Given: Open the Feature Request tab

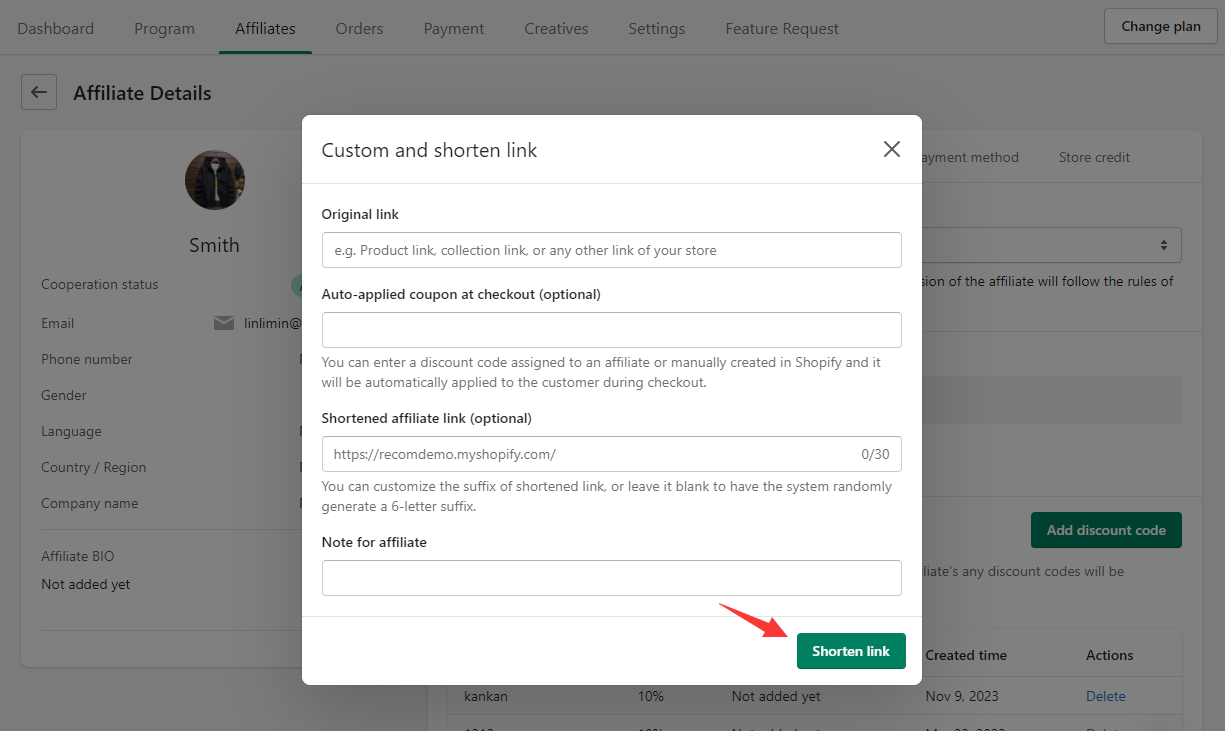Looking at the screenshot, I should tap(782, 28).
